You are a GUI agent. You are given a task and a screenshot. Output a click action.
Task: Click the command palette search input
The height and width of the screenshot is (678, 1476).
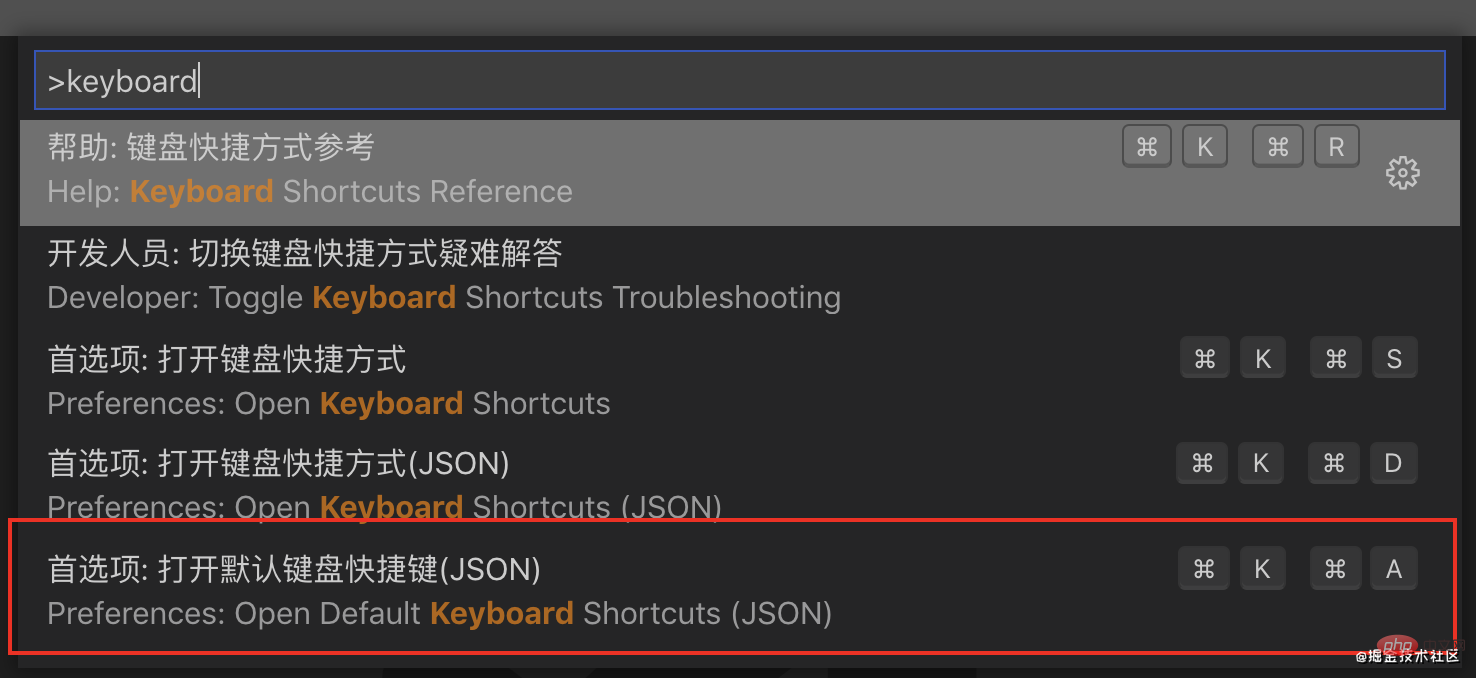[738, 80]
